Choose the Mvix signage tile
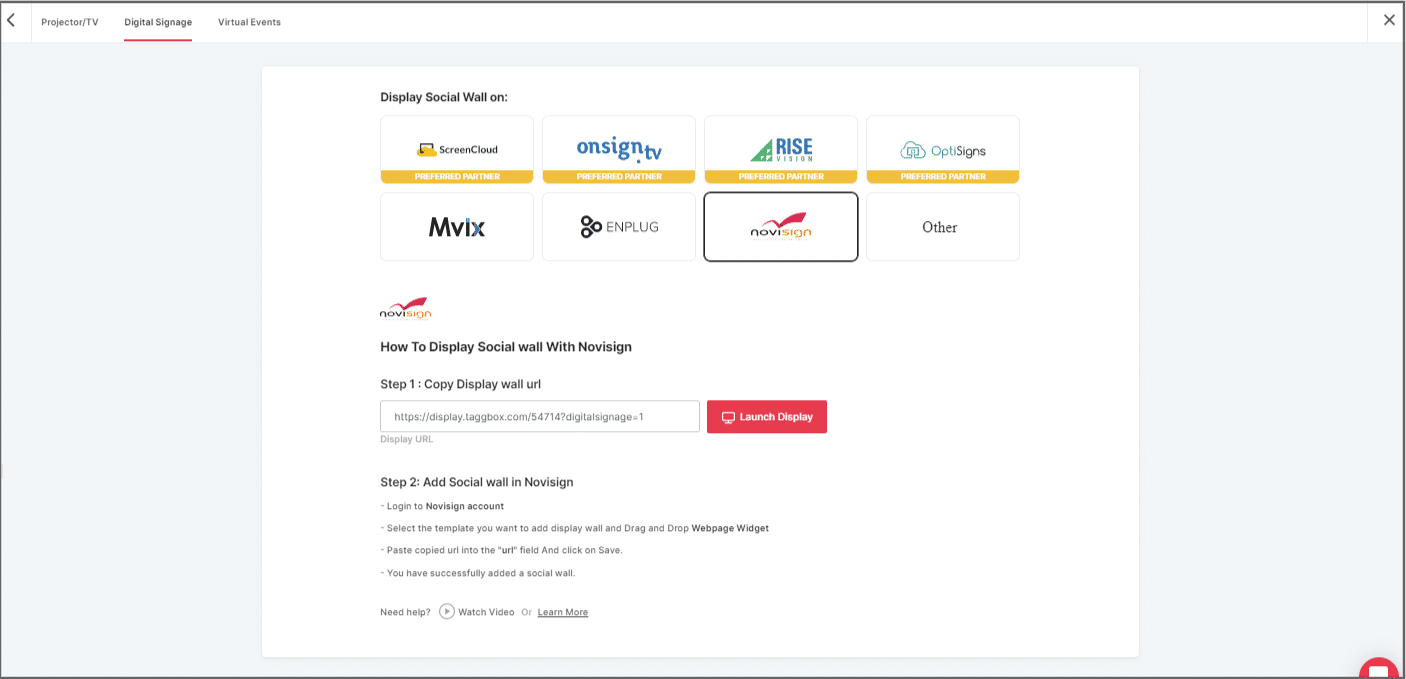 point(457,227)
